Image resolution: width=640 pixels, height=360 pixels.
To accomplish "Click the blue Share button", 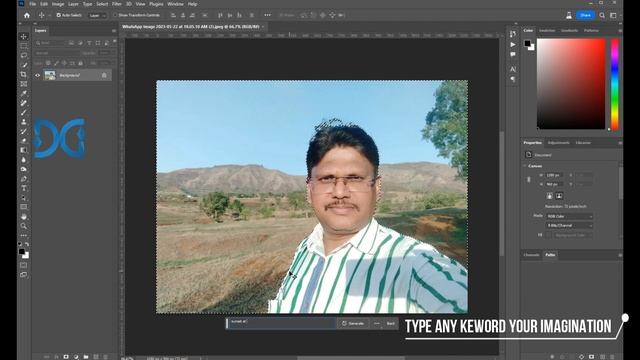I will pos(585,15).
